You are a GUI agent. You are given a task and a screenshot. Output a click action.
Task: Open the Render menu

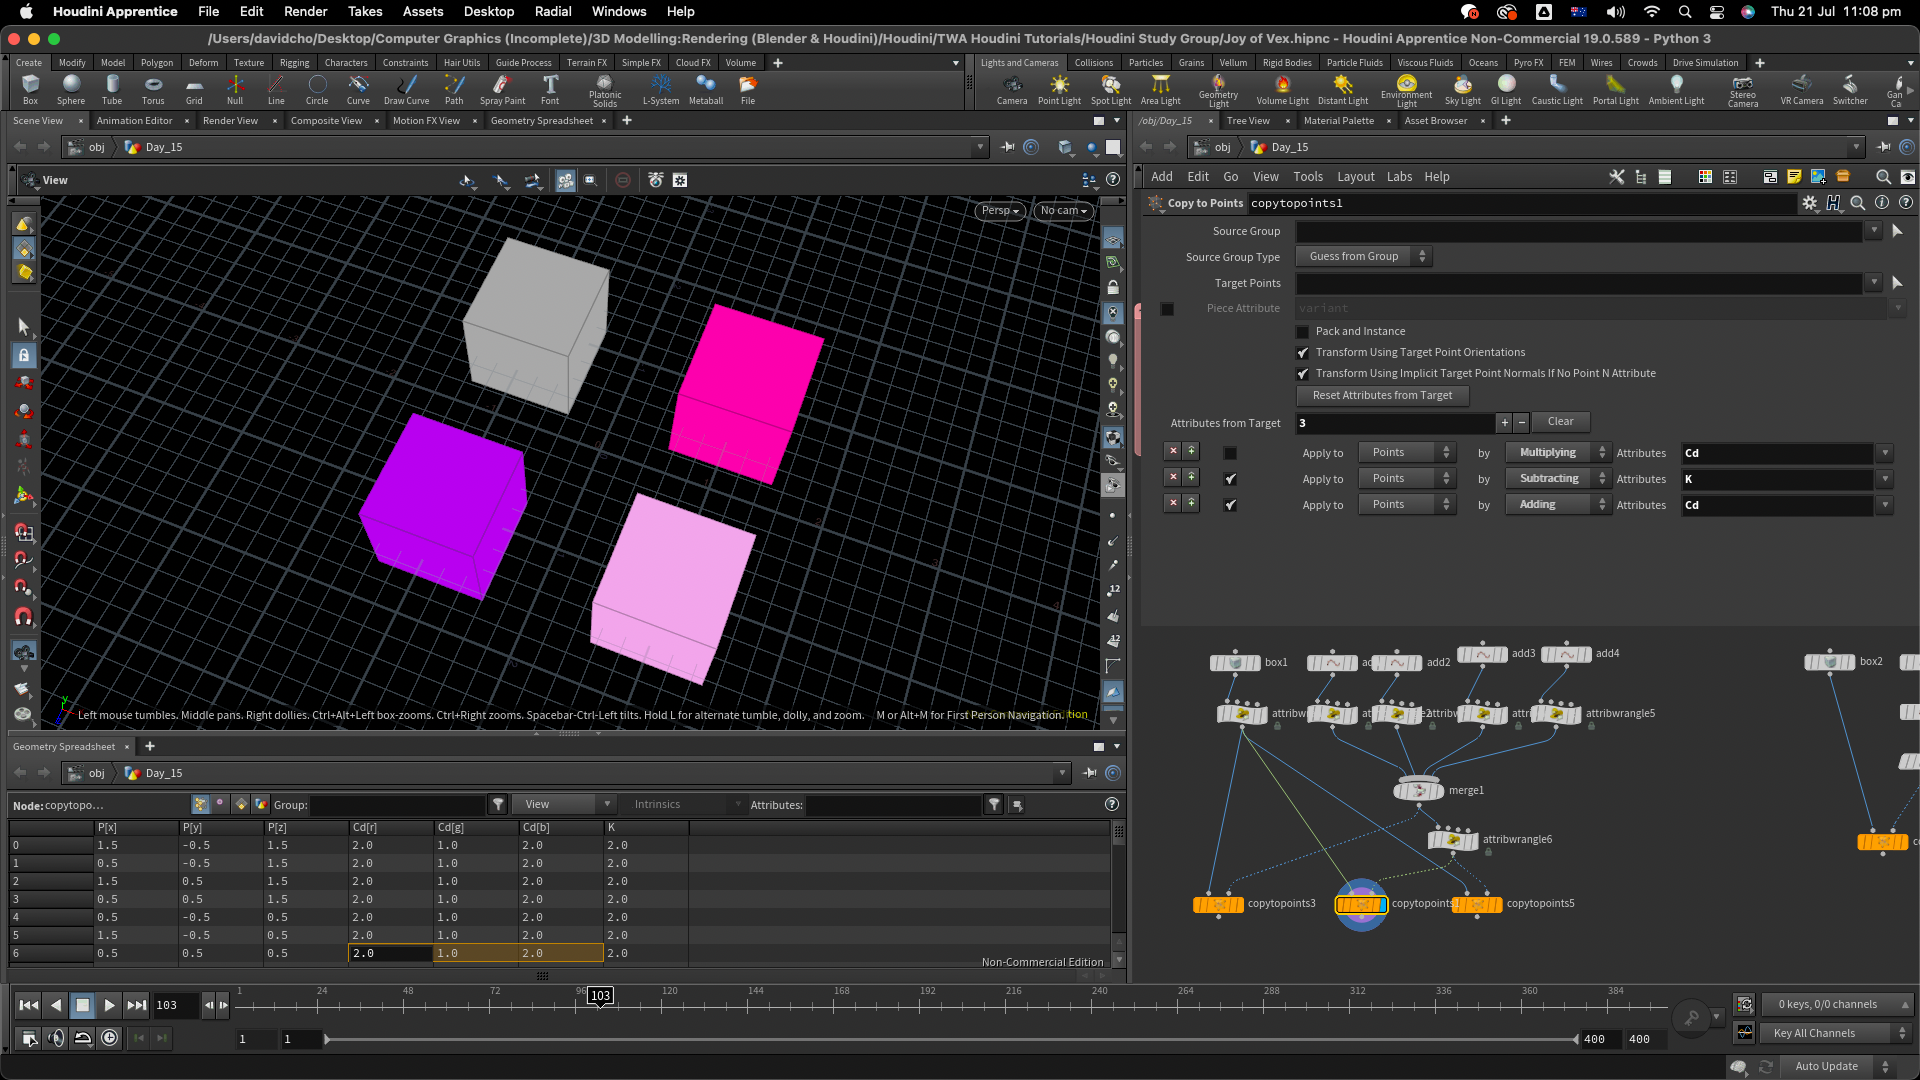coord(305,12)
